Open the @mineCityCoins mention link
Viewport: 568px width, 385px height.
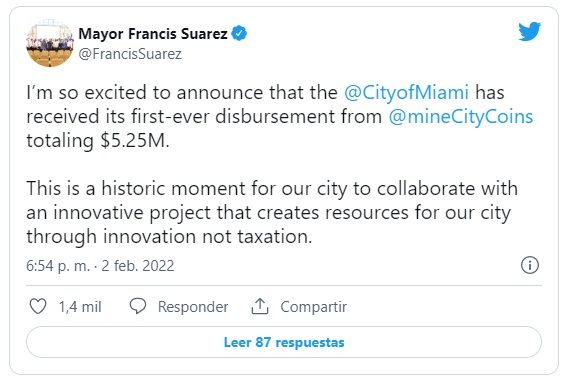(461, 117)
